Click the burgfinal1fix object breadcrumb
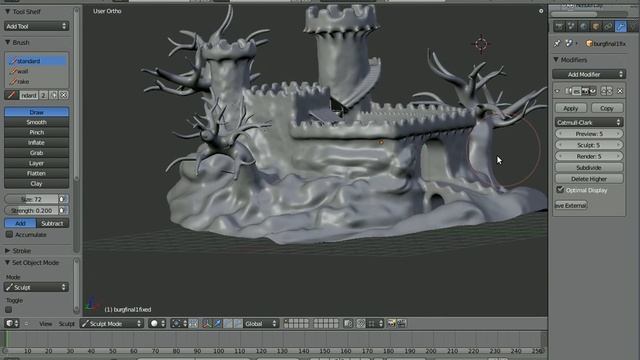Image resolution: width=640 pixels, height=360 pixels. tap(606, 43)
